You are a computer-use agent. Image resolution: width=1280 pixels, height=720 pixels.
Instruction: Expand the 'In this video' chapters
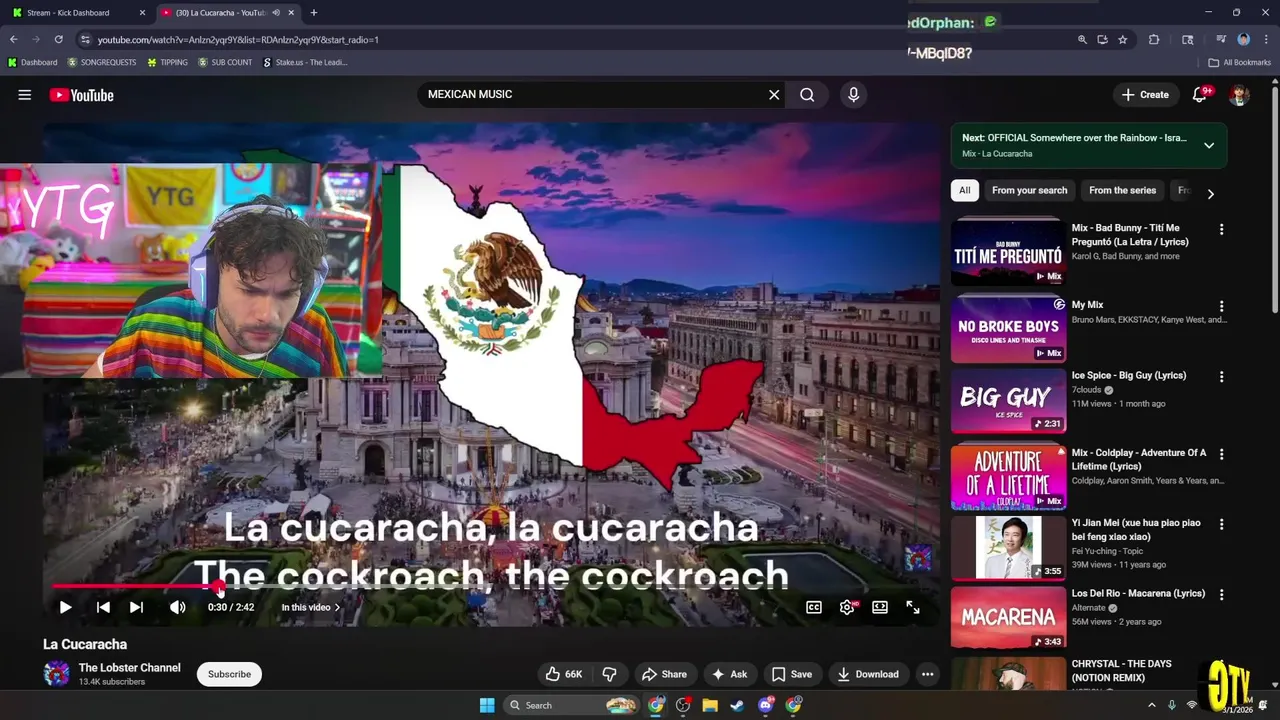[311, 607]
